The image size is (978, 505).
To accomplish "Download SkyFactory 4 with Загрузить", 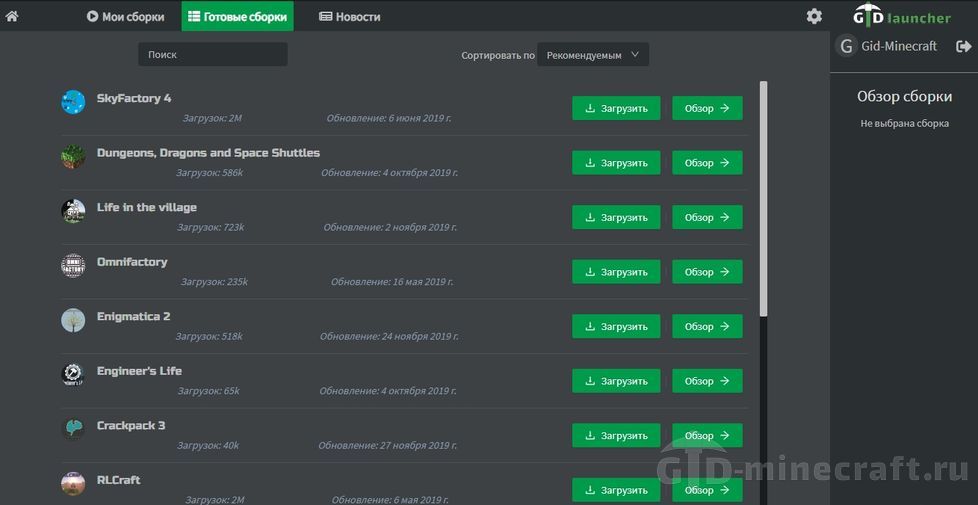I will (616, 108).
